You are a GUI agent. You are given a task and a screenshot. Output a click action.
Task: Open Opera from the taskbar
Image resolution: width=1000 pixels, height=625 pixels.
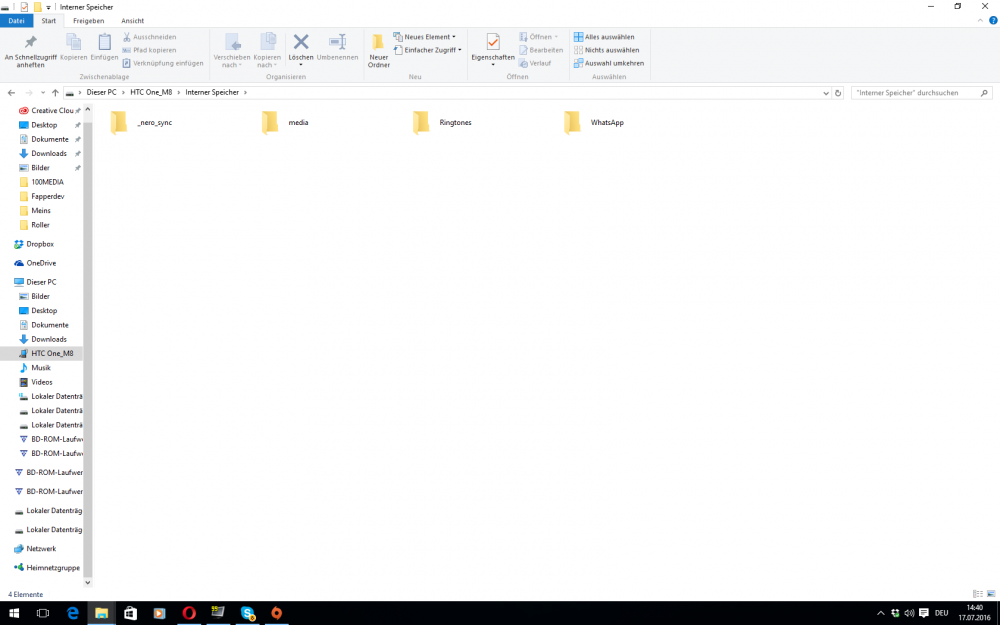pyautogui.click(x=189, y=614)
